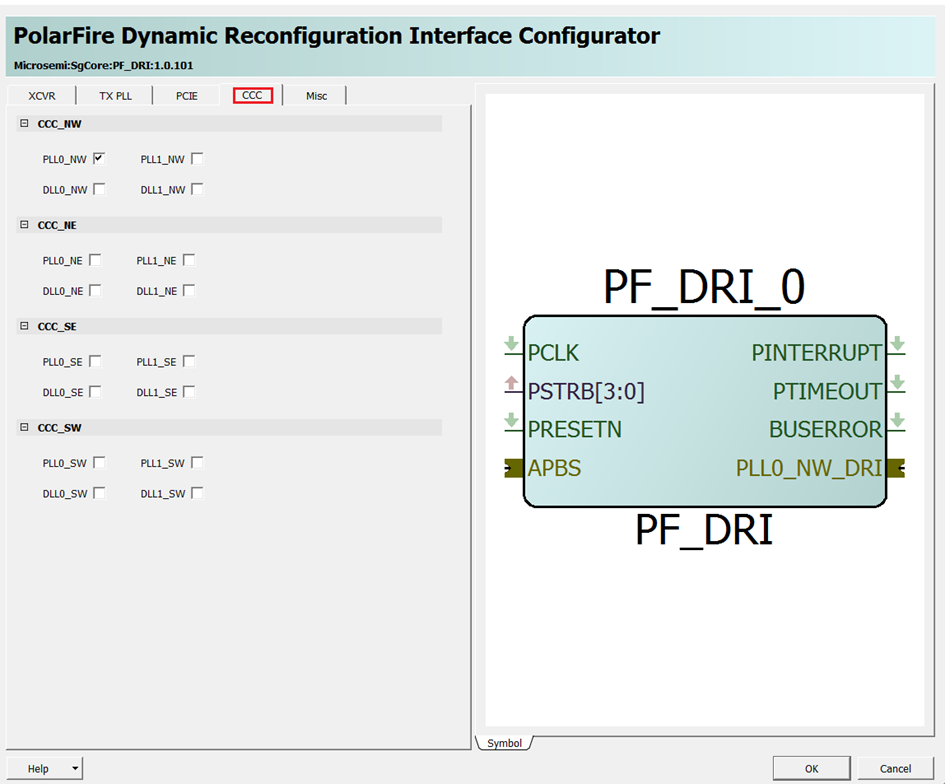Select the APBS bus interface connector
This screenshot has width=945, height=784.
(x=513, y=468)
